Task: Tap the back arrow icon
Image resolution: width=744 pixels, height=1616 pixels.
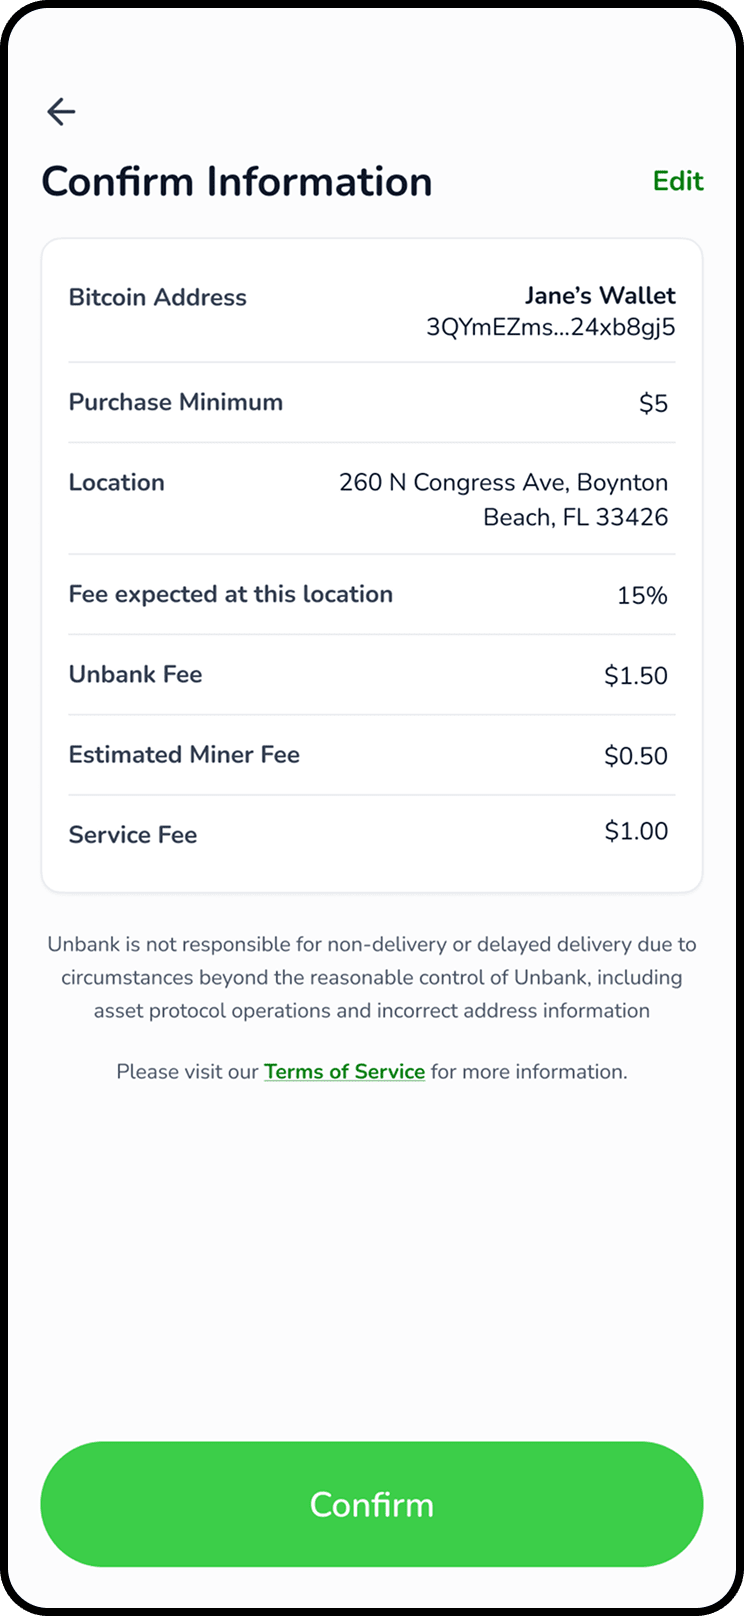Action: [x=61, y=111]
